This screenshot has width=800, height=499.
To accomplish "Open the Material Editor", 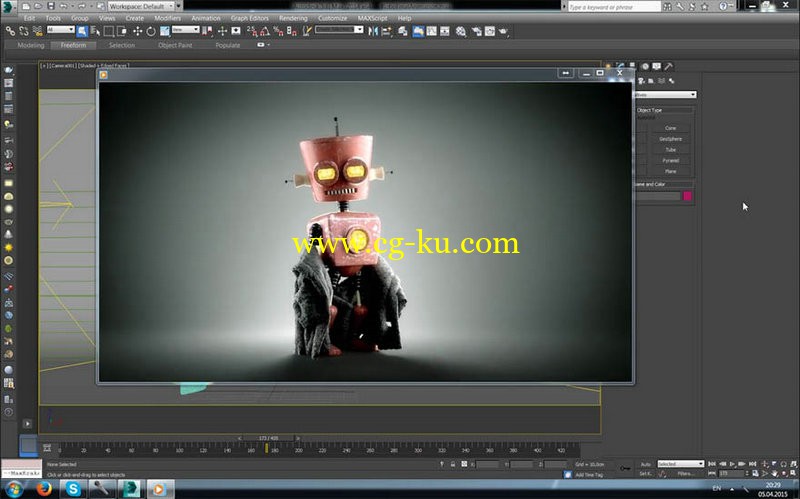I will [461, 31].
